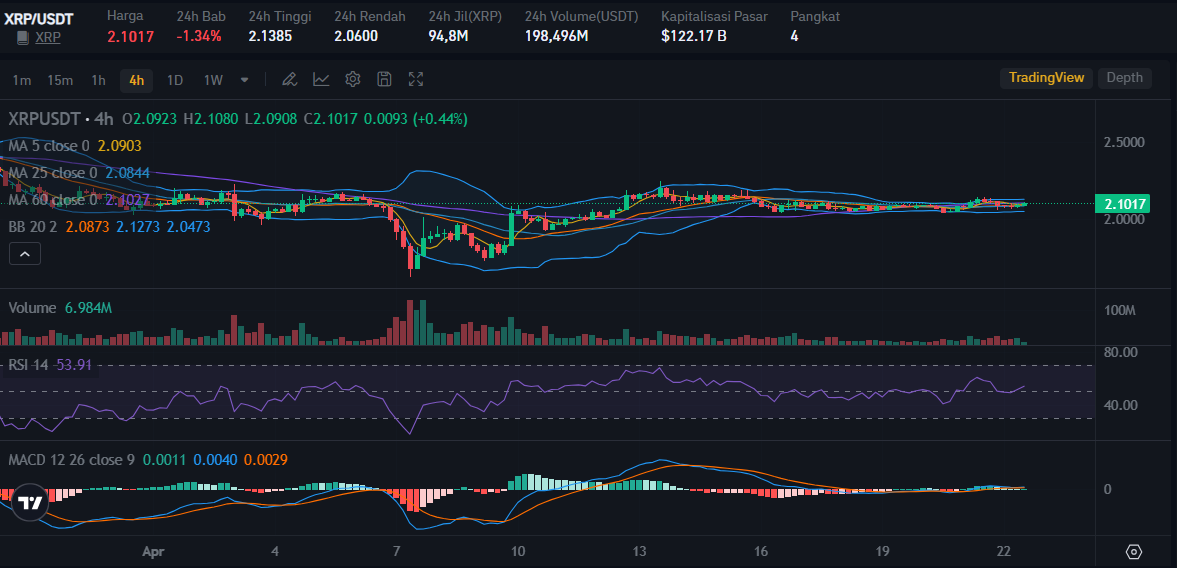Click the 24h Jil(XRP) value 94,8M
This screenshot has width=1177, height=568.
(x=448, y=36)
